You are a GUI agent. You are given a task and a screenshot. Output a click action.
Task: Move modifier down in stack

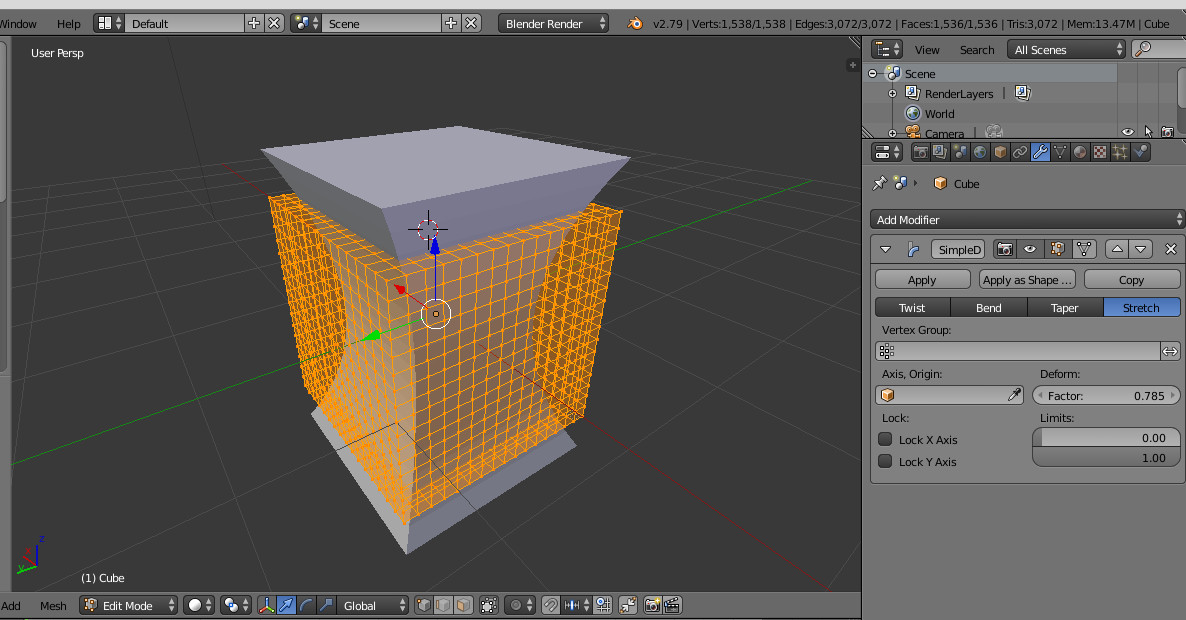[x=1141, y=249]
